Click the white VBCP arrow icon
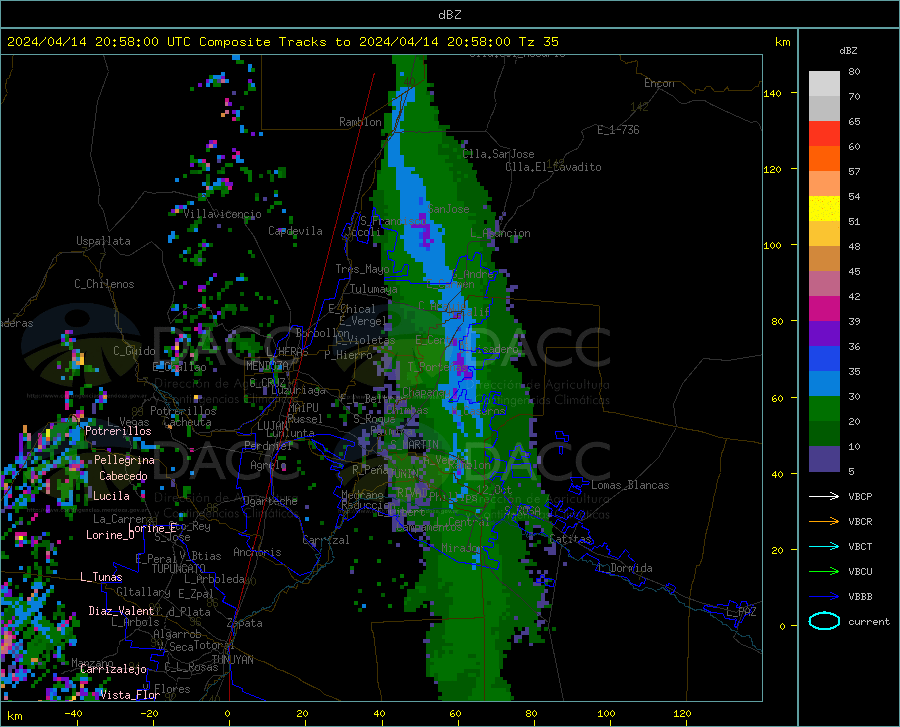 [x=824, y=496]
